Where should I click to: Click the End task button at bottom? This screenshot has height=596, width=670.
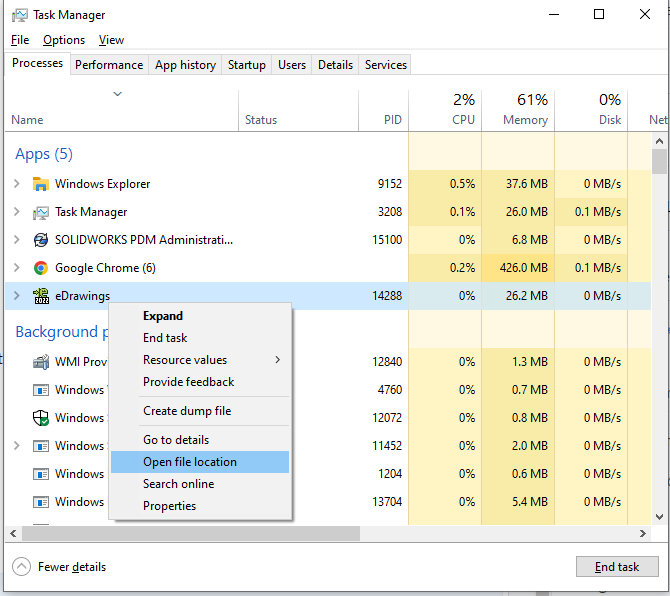(x=617, y=567)
